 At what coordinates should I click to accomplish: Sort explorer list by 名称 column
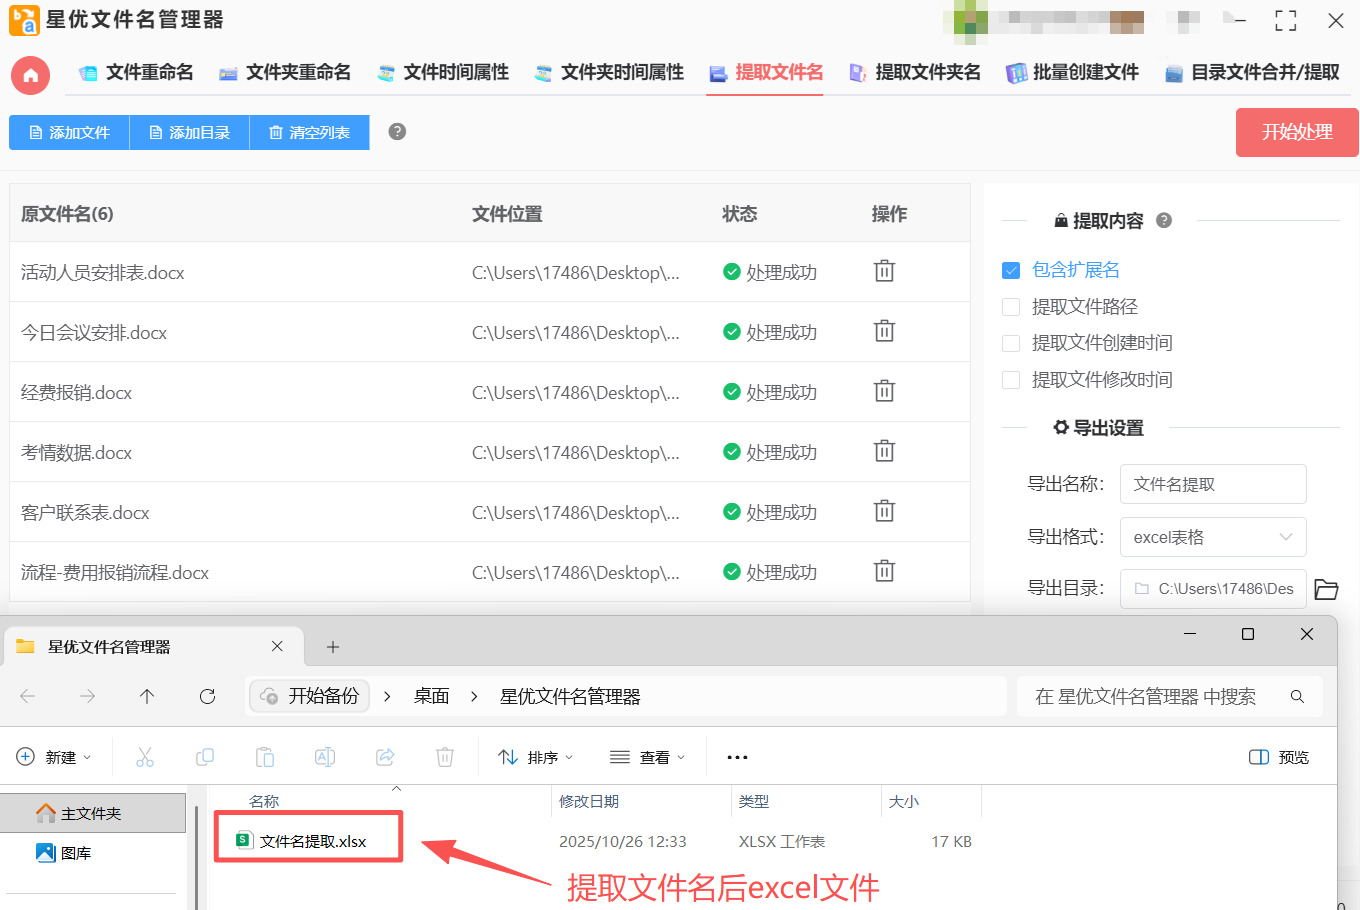tap(264, 801)
